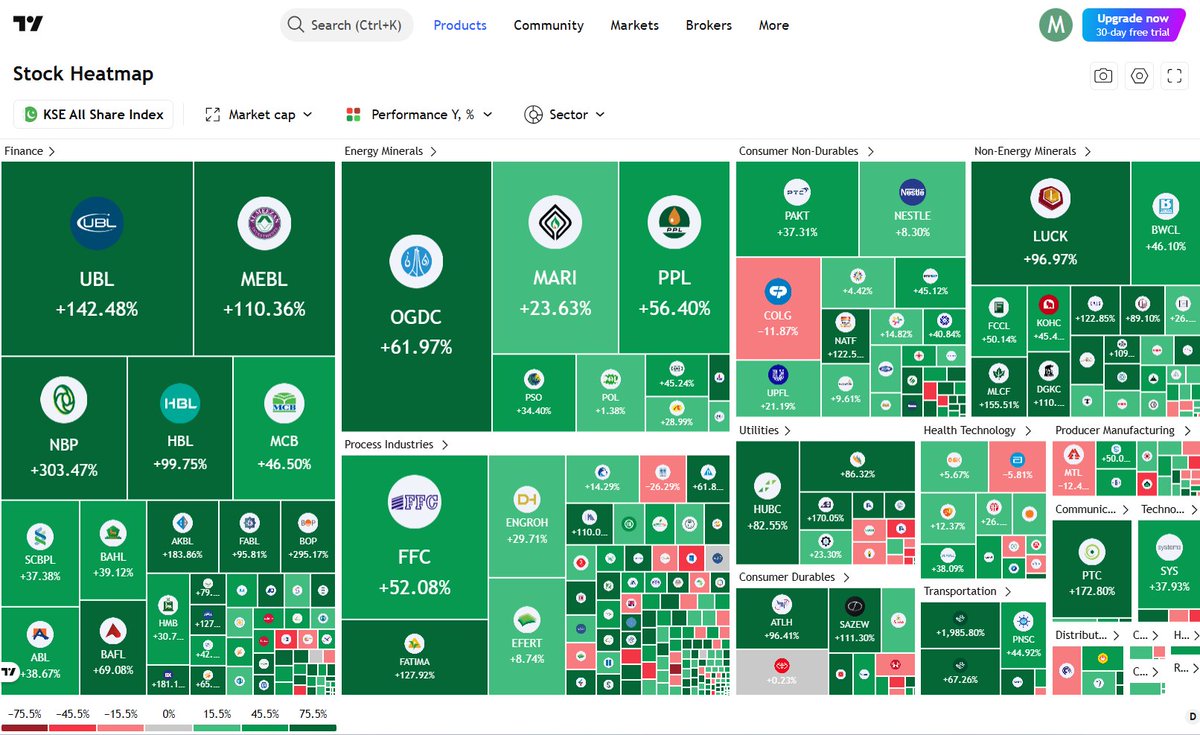
Task: Click the PTC logo tile
Action: click(1092, 551)
